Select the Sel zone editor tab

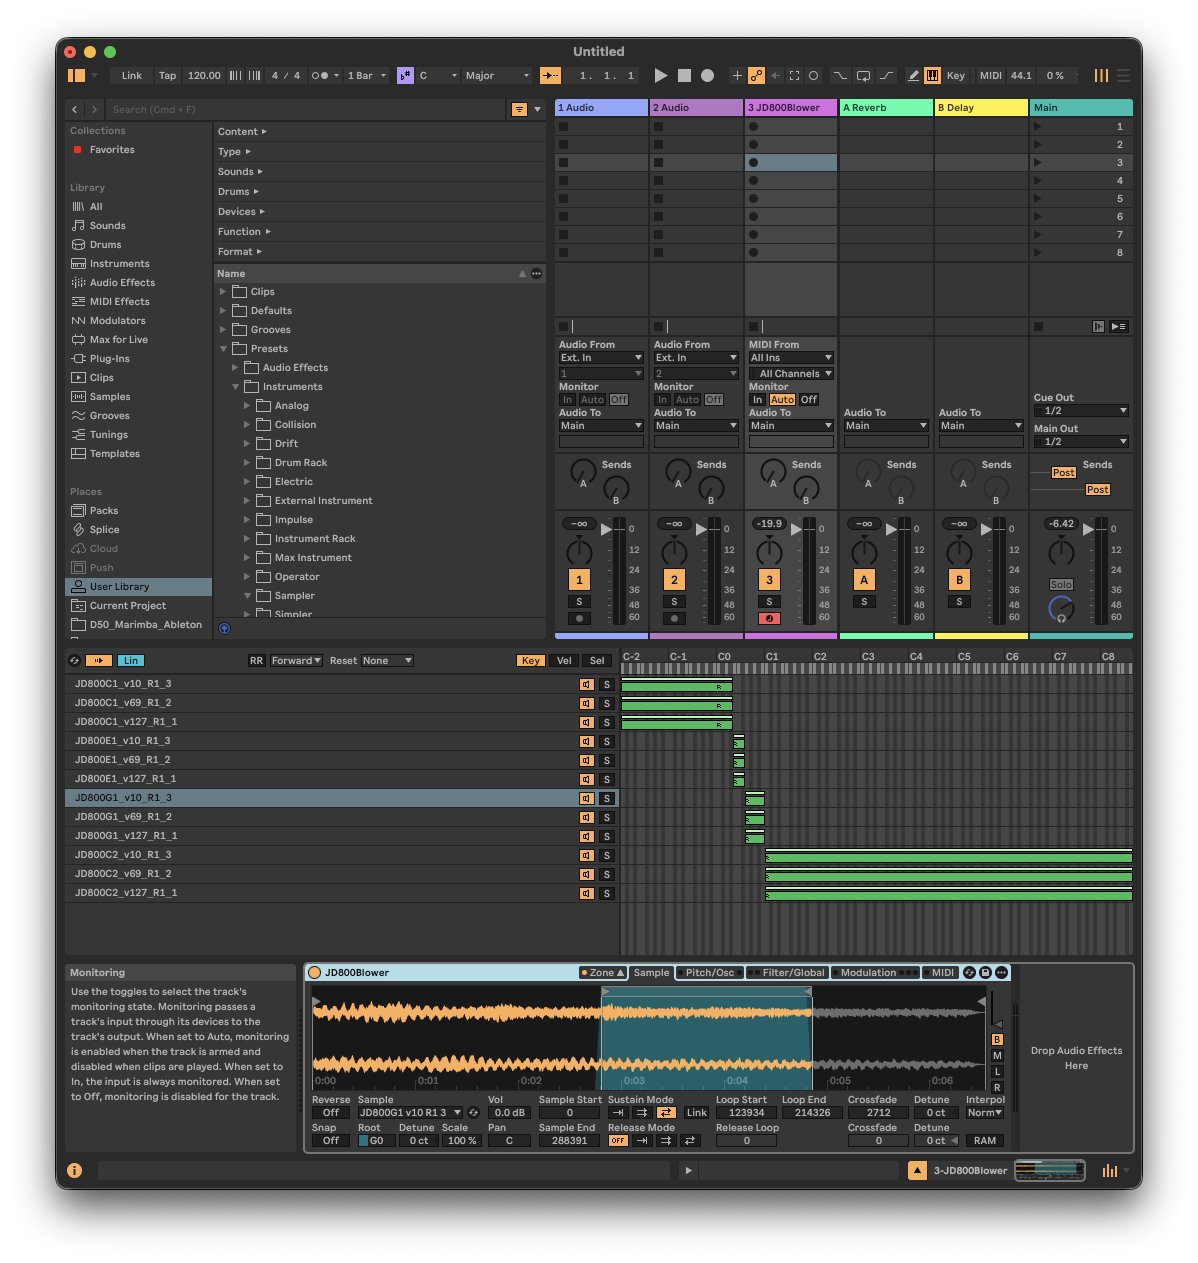(x=597, y=660)
